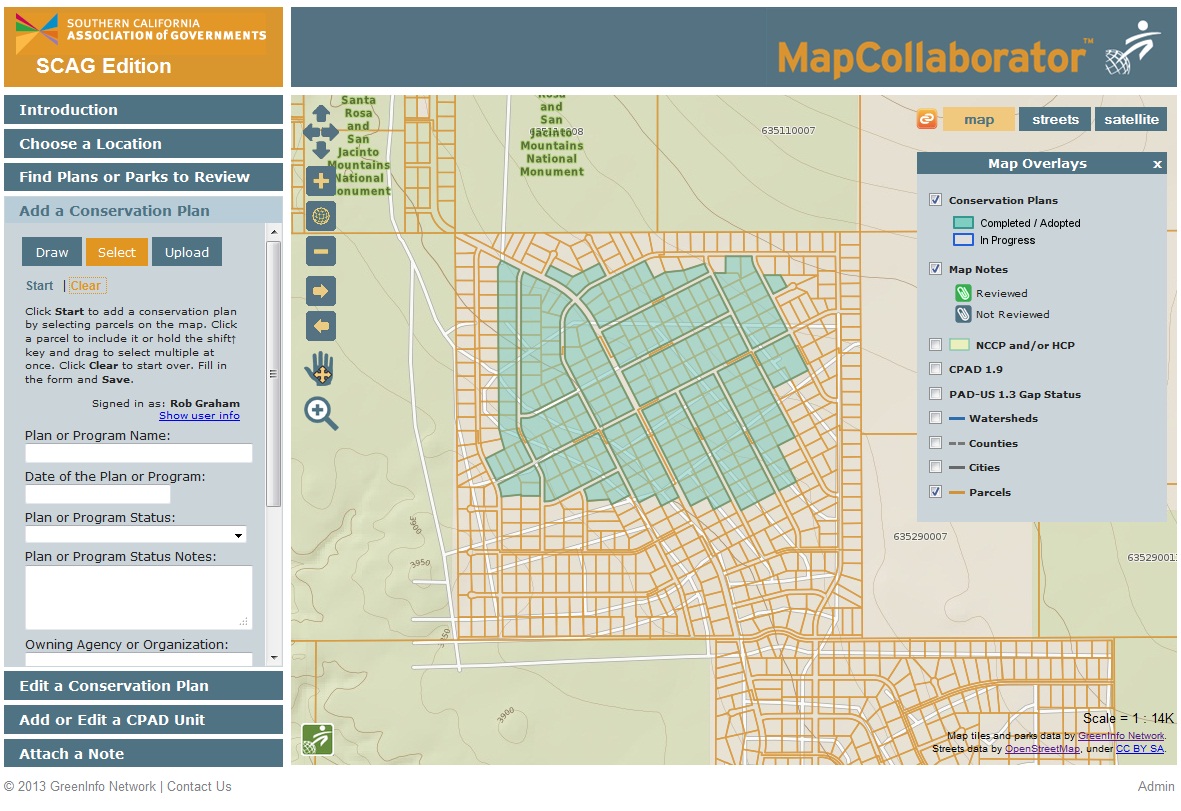Switch to map base layer
This screenshot has width=1181, height=811.
tap(978, 120)
